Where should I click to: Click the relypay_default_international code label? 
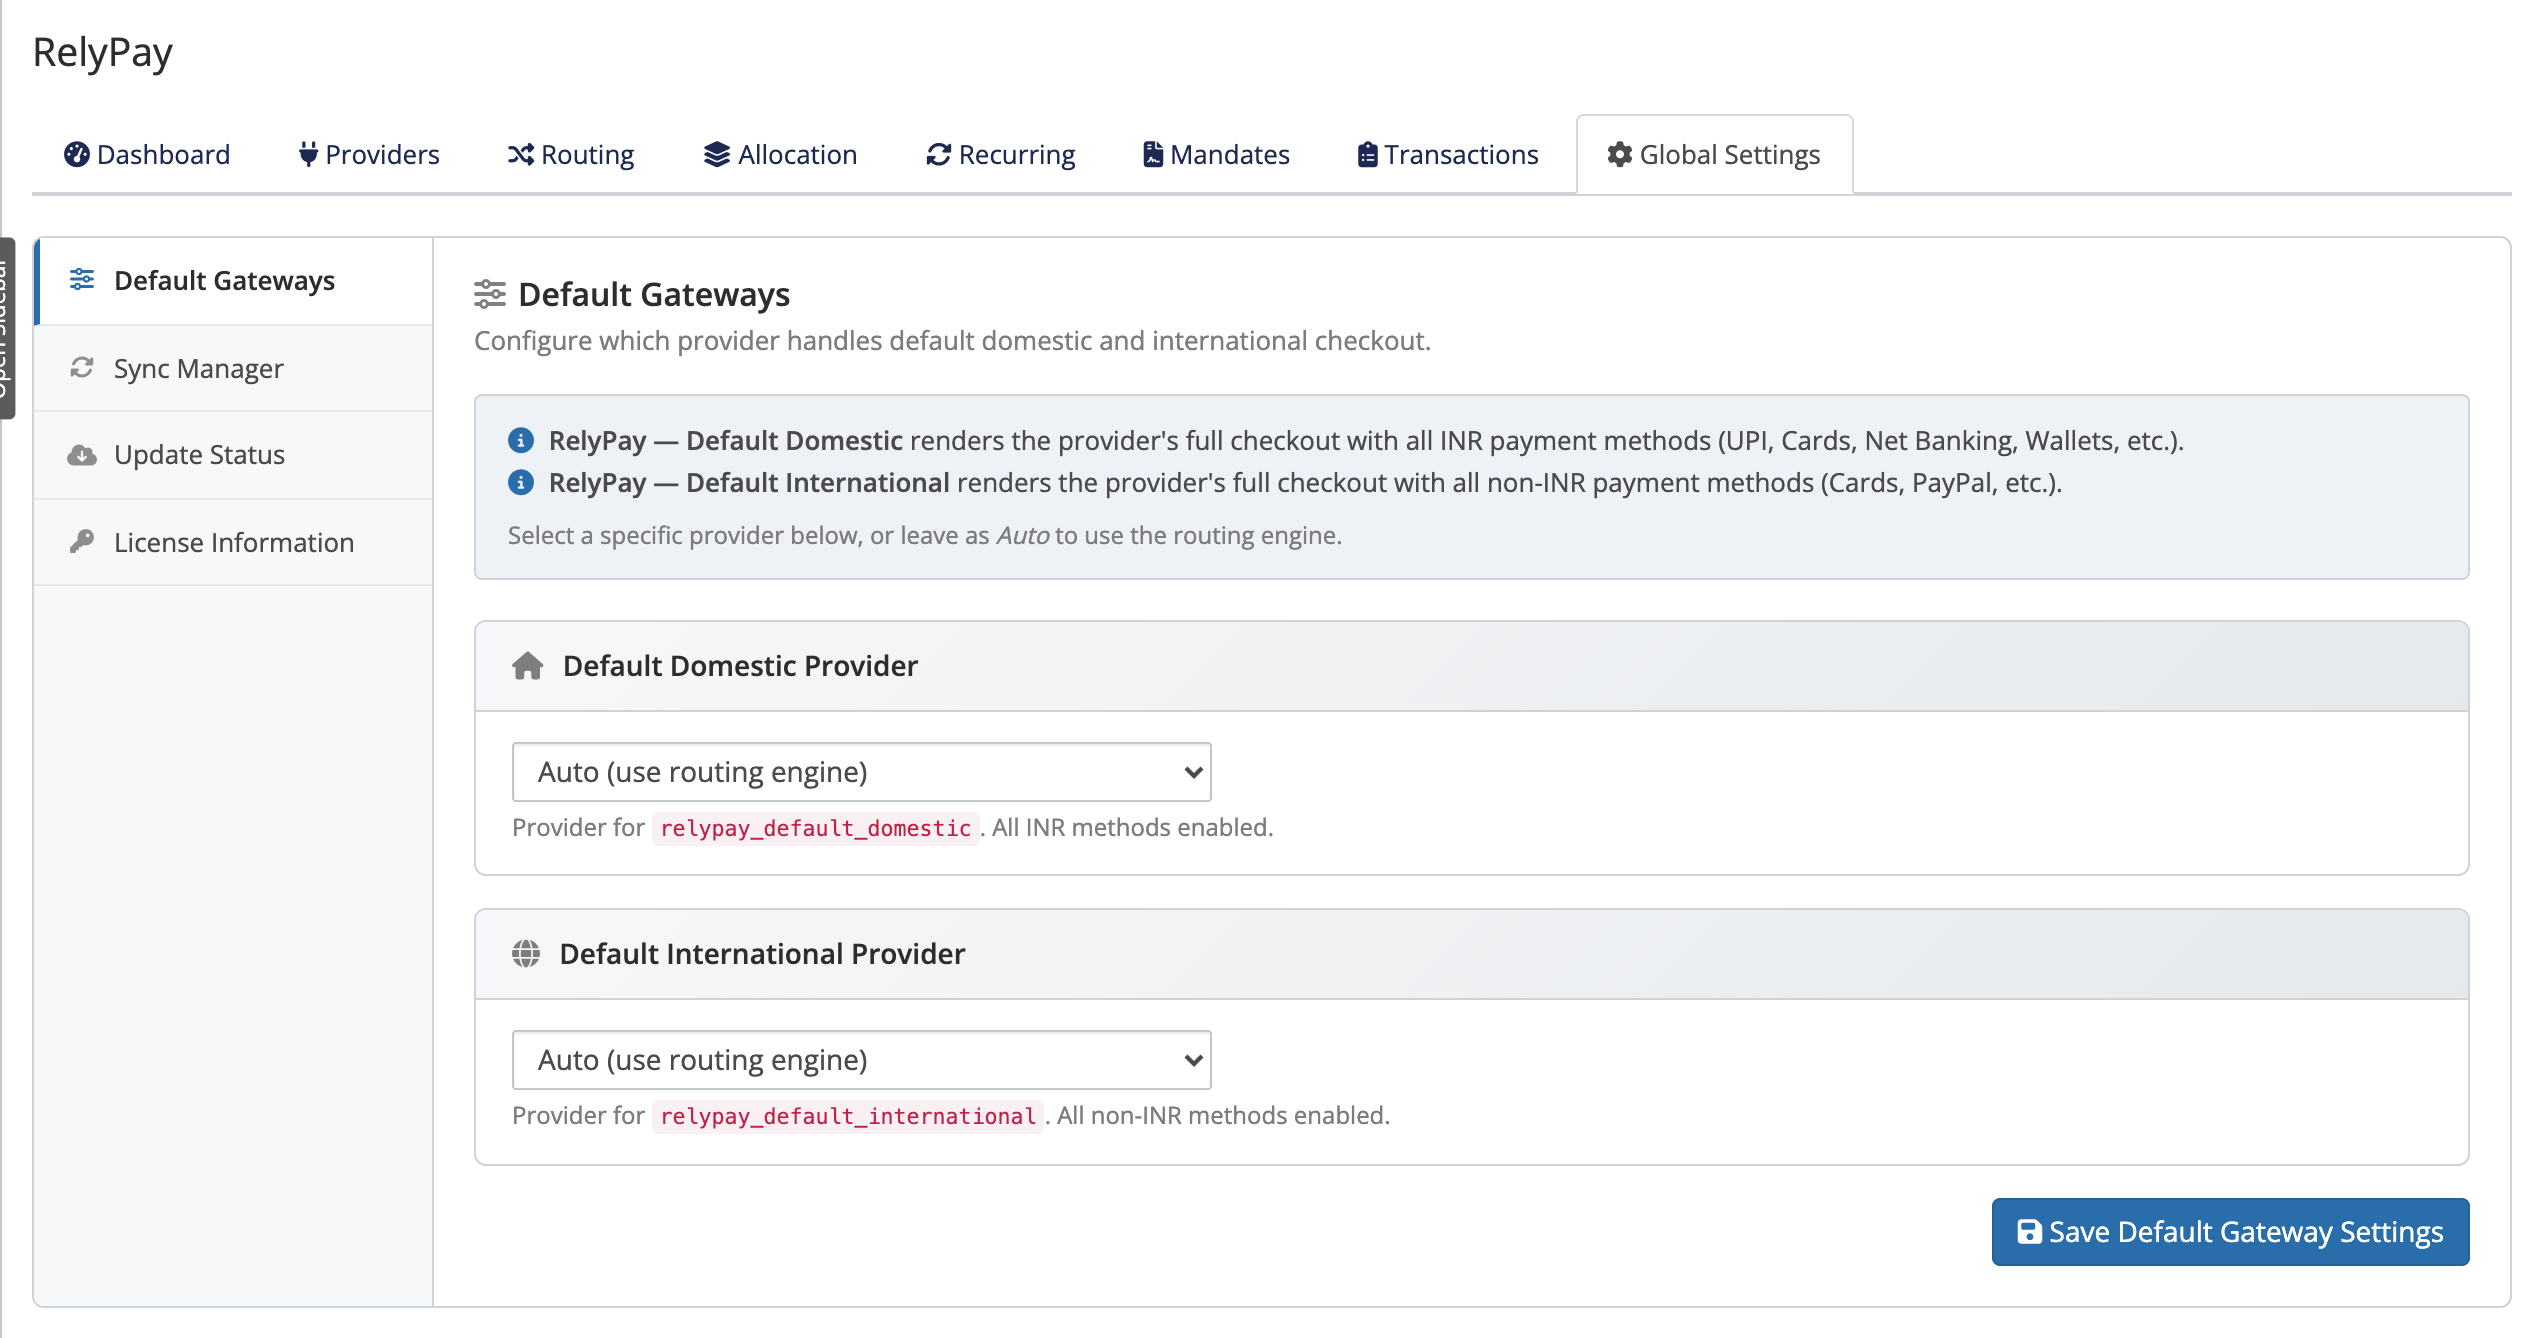click(848, 1116)
